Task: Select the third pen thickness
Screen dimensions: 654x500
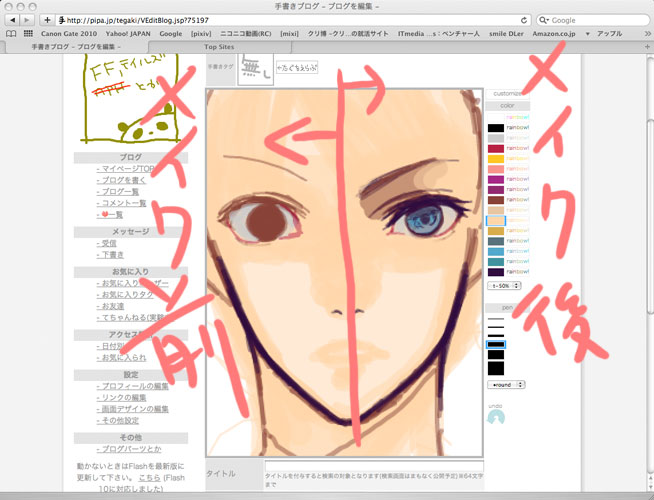Action: [496, 335]
